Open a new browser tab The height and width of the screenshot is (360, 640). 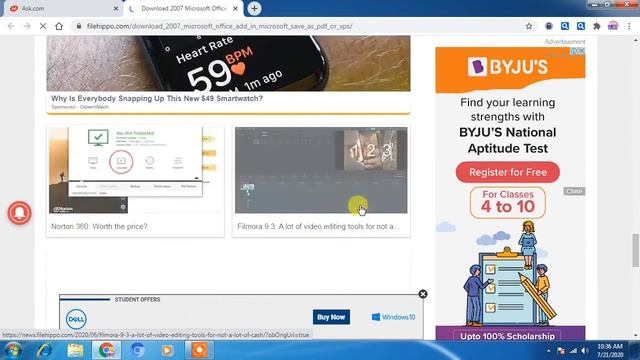[x=254, y=8]
